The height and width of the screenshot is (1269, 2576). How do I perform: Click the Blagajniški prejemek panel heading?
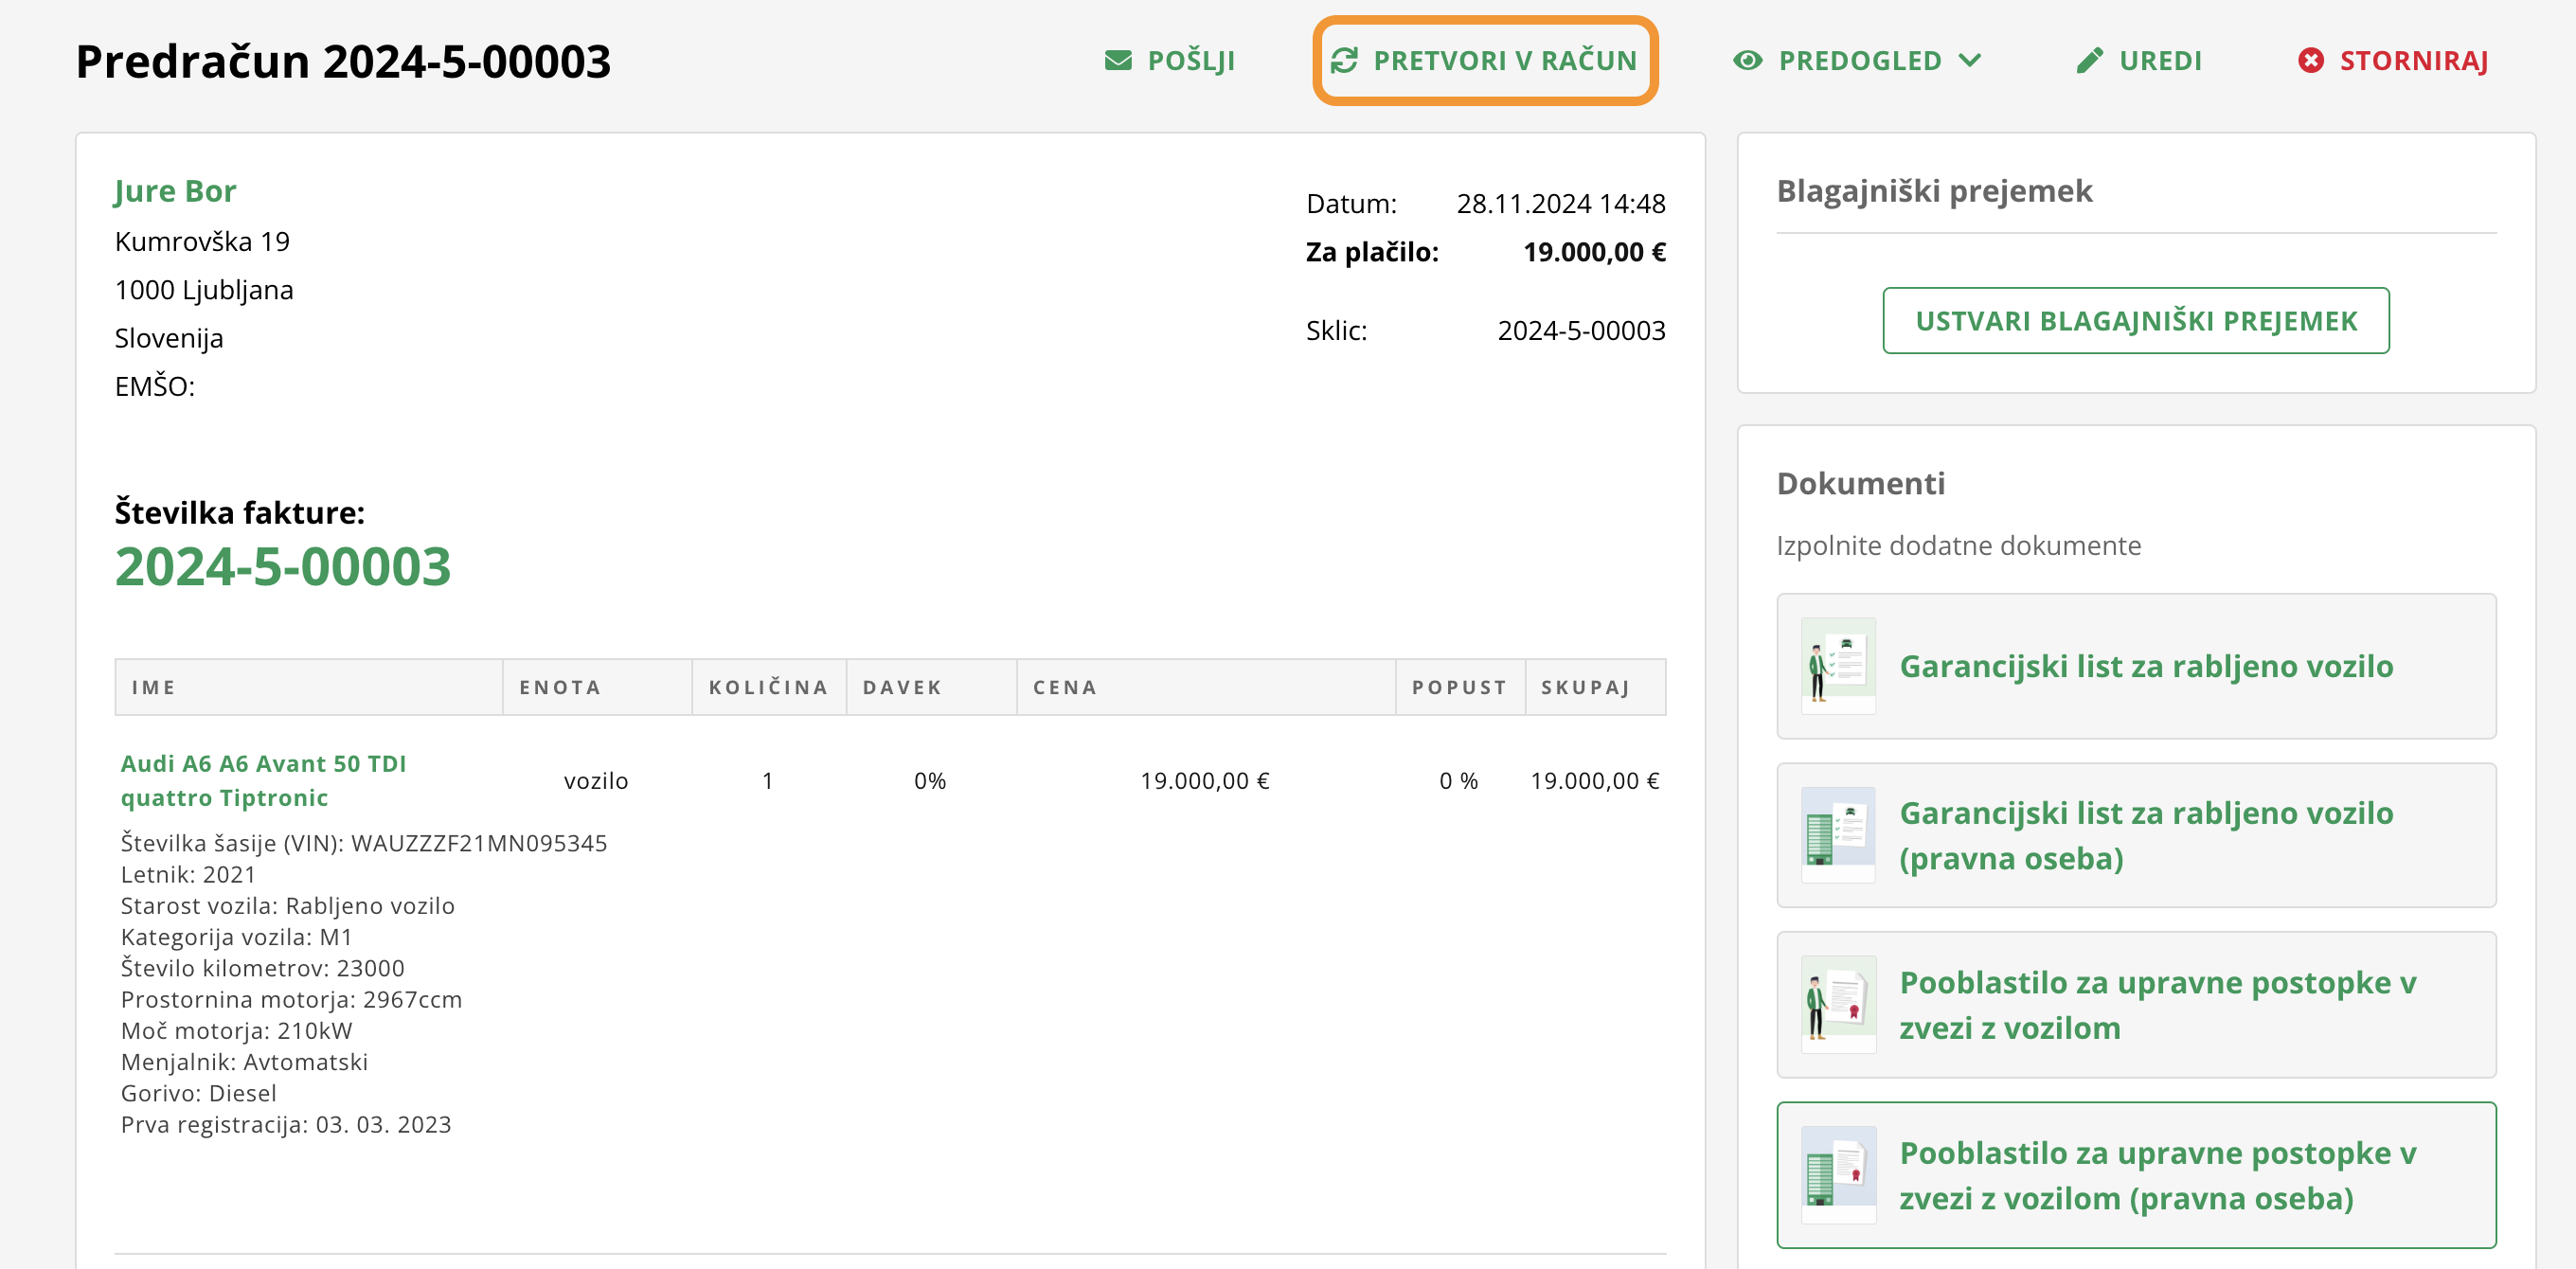pos(1934,191)
